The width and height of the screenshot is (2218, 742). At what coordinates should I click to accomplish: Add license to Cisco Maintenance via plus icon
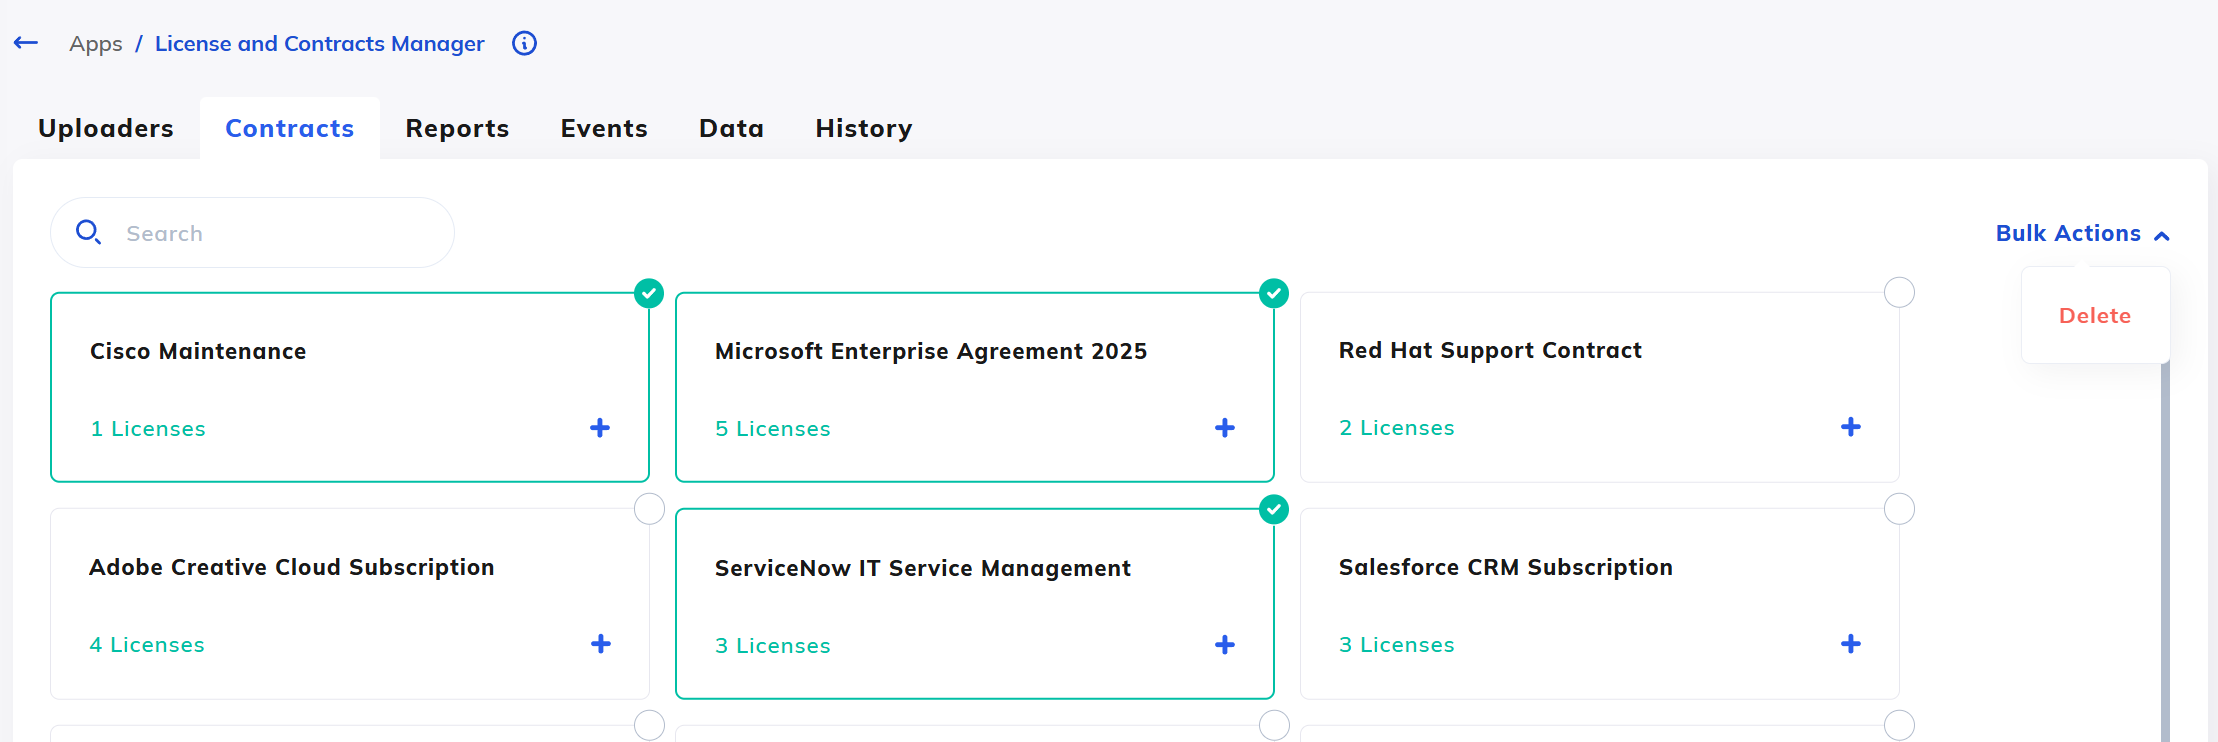tap(600, 428)
